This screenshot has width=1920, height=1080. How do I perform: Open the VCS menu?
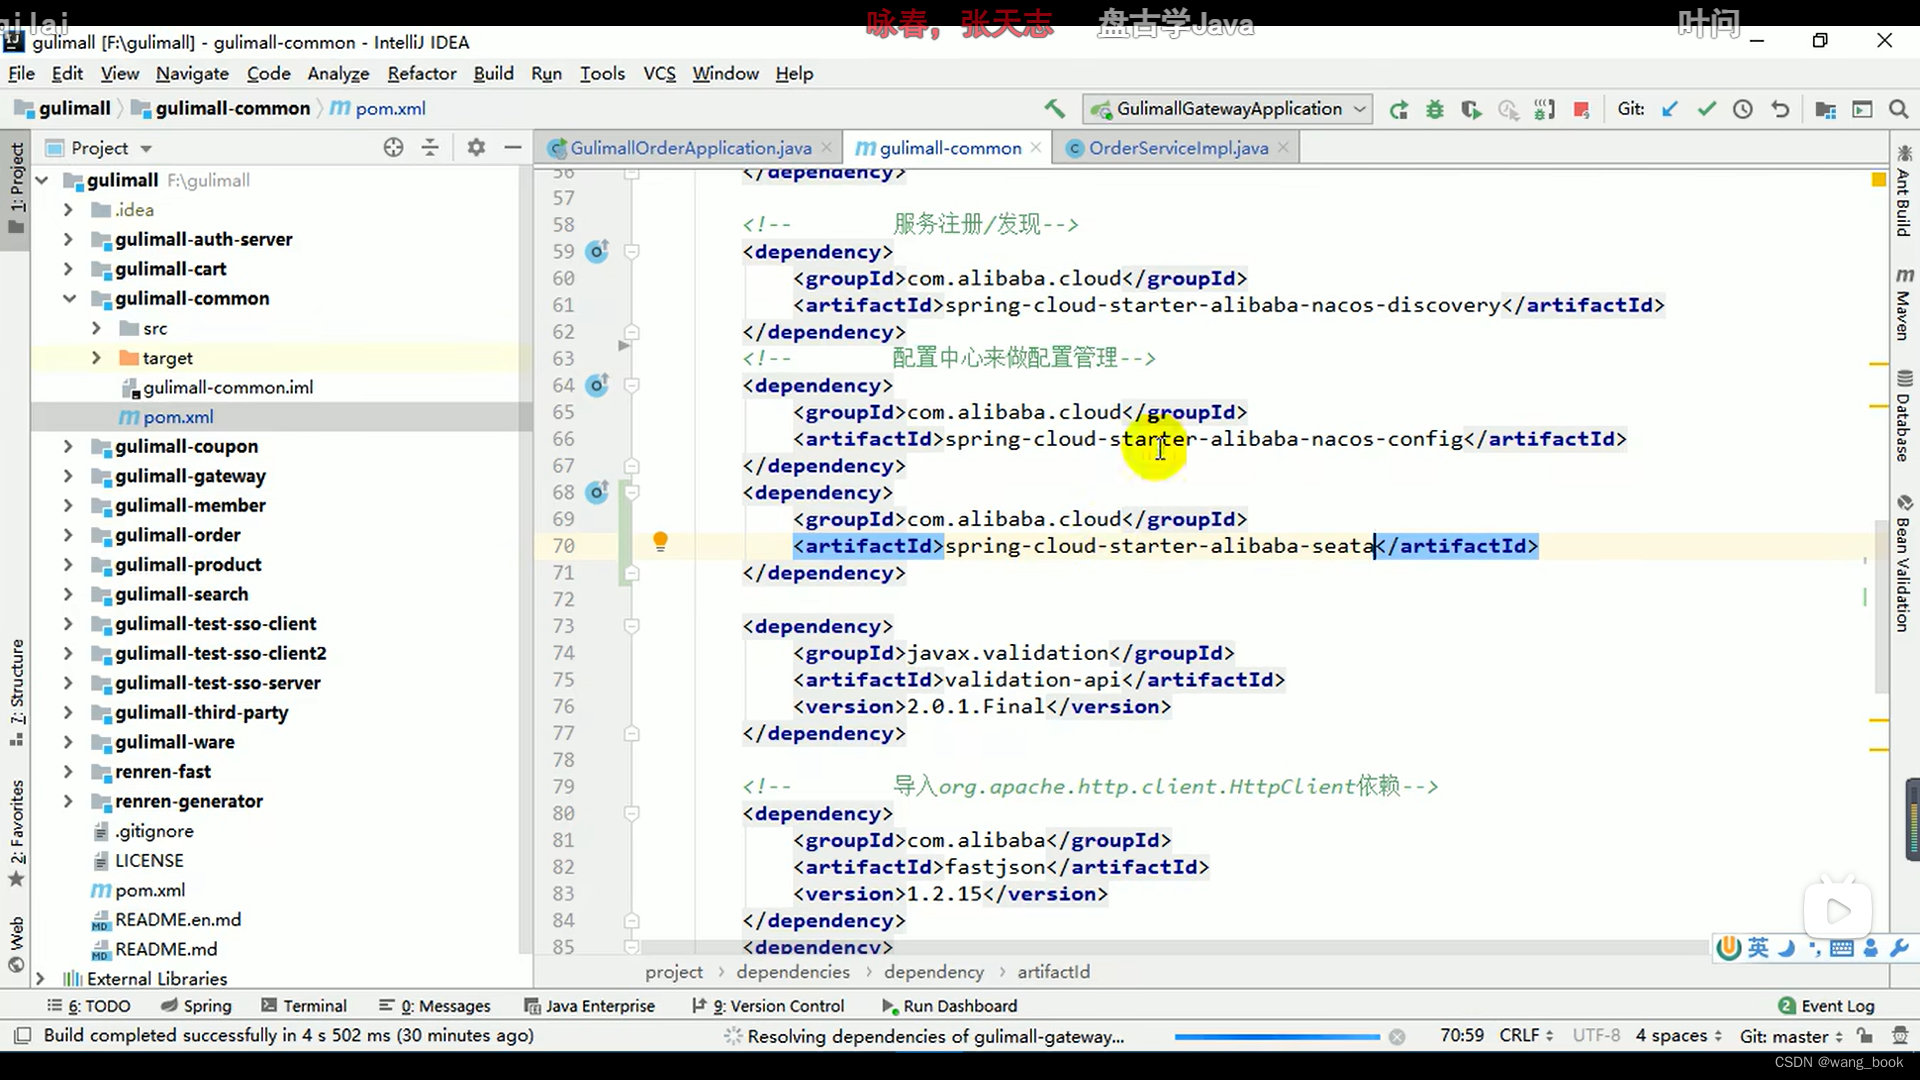(x=659, y=73)
